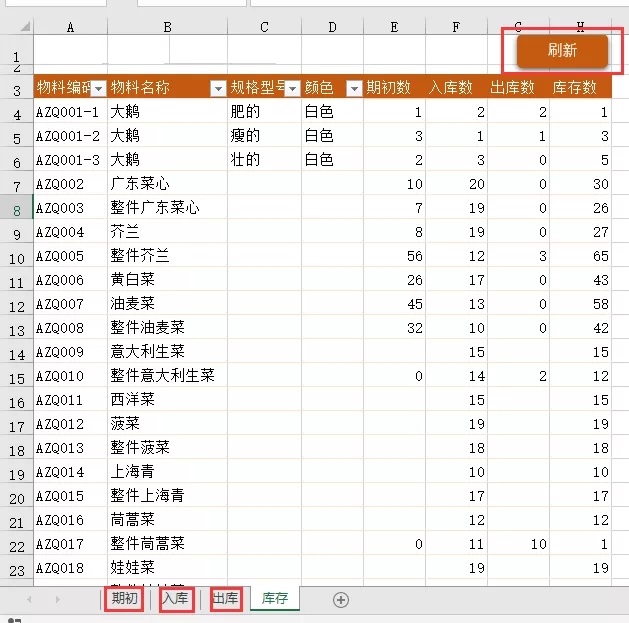Select 期初数 value 56 for AZQ005
This screenshot has height=623, width=629.
click(x=394, y=255)
